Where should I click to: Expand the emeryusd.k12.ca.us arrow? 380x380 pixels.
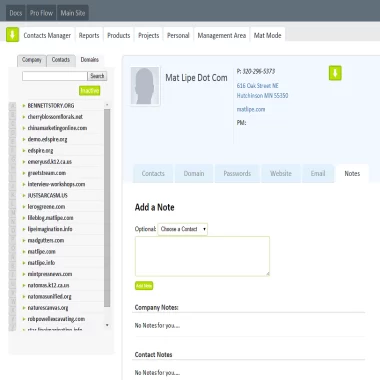[x=24, y=162]
